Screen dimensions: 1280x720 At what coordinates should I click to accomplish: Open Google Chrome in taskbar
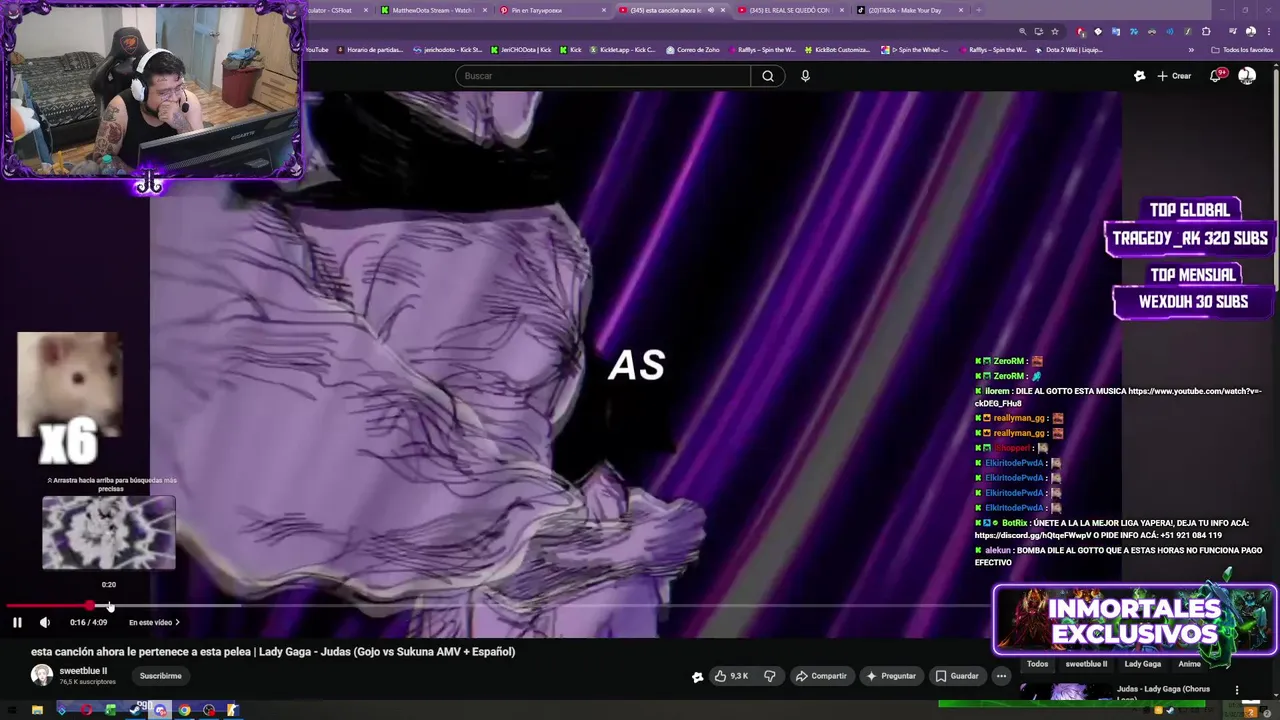pyautogui.click(x=184, y=710)
